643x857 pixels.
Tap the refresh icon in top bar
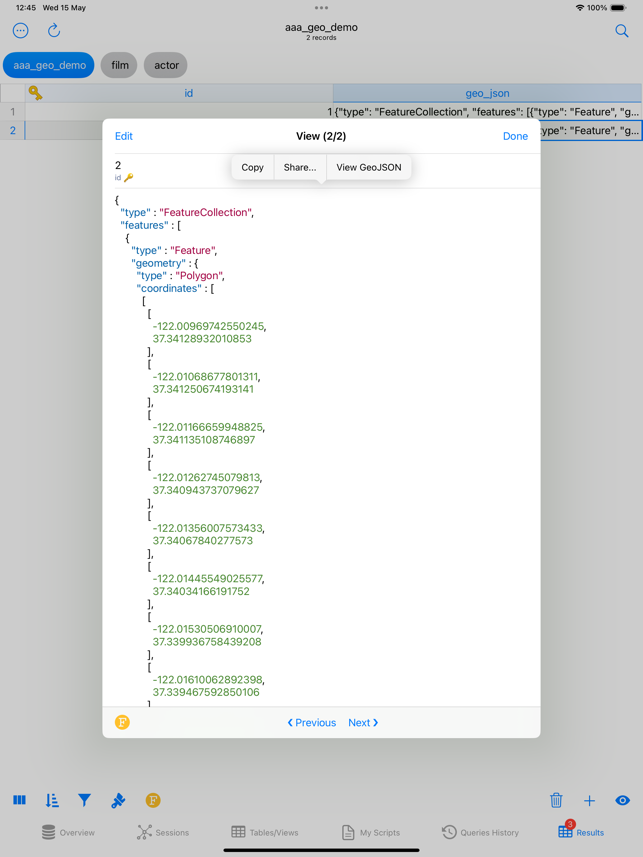click(54, 31)
